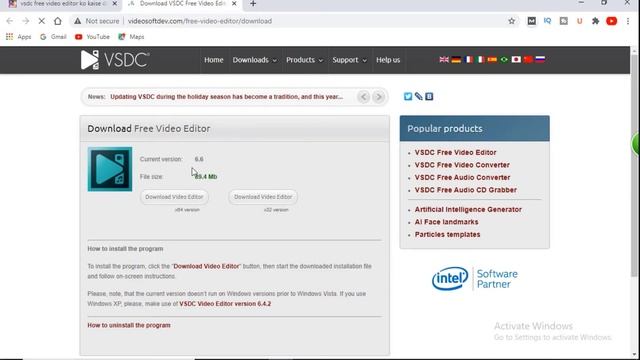Click the VSDC logo in header
Screen dimensions: 640x360
[x=115, y=60]
